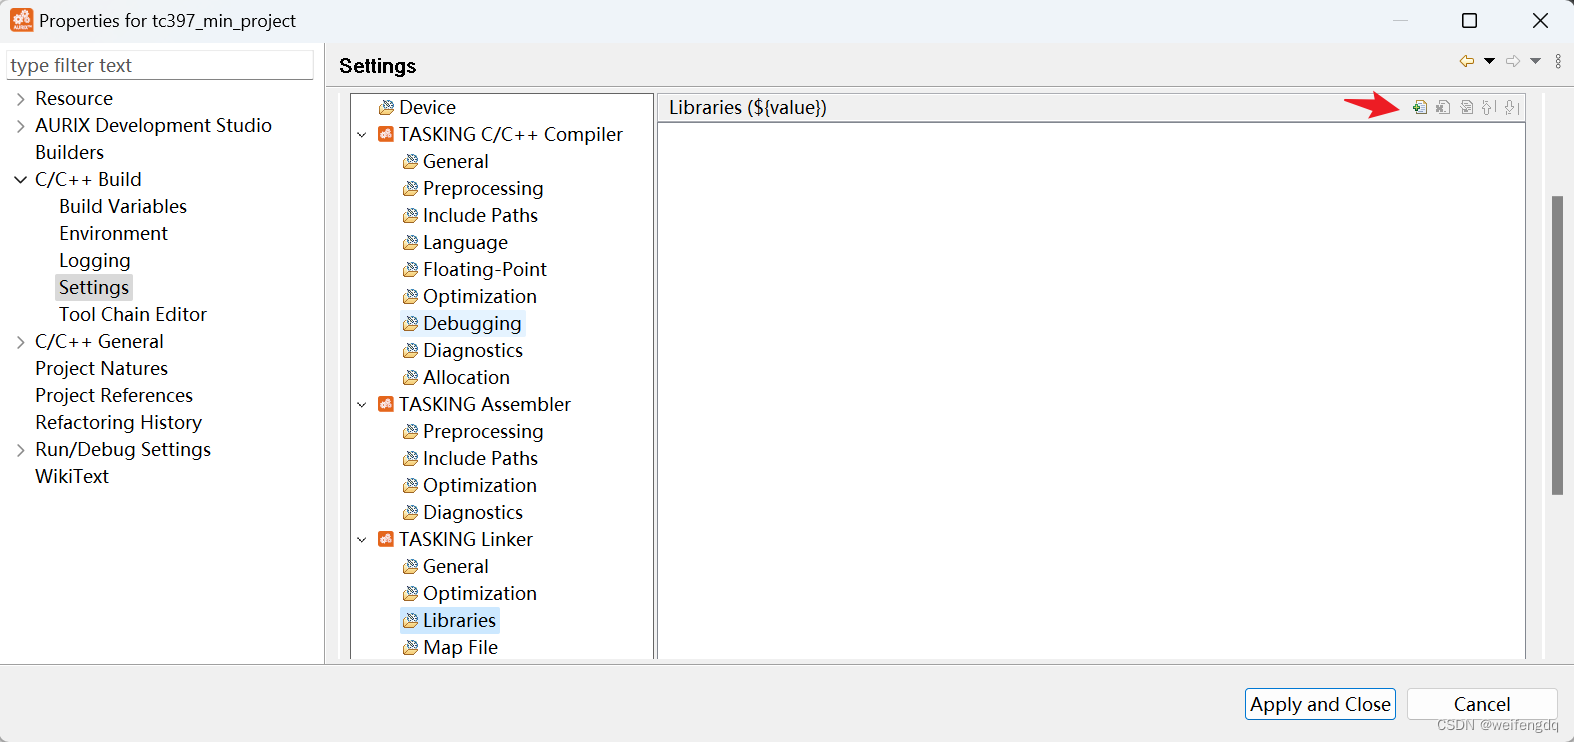Select General under TASKING C/C++ Compiler
The height and width of the screenshot is (742, 1574).
click(455, 161)
